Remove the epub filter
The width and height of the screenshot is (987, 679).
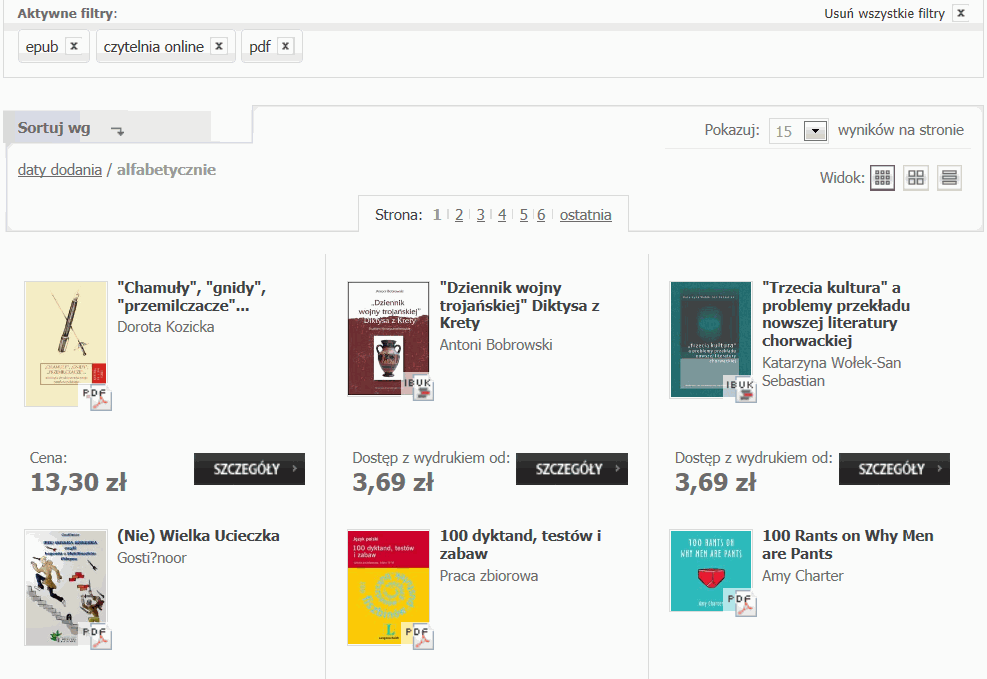coord(73,46)
